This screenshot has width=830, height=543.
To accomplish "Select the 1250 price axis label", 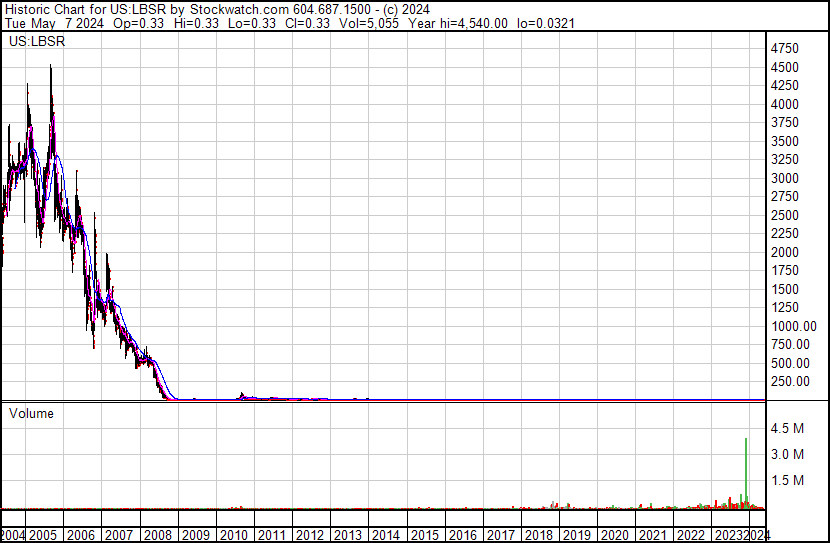I will pyautogui.click(x=784, y=308).
